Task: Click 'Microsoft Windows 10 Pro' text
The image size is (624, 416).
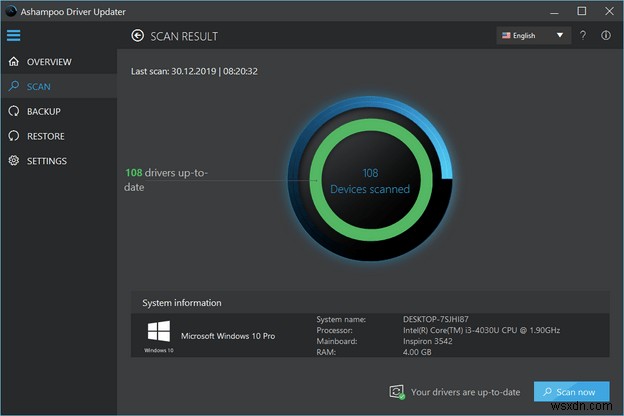Action: [228, 336]
